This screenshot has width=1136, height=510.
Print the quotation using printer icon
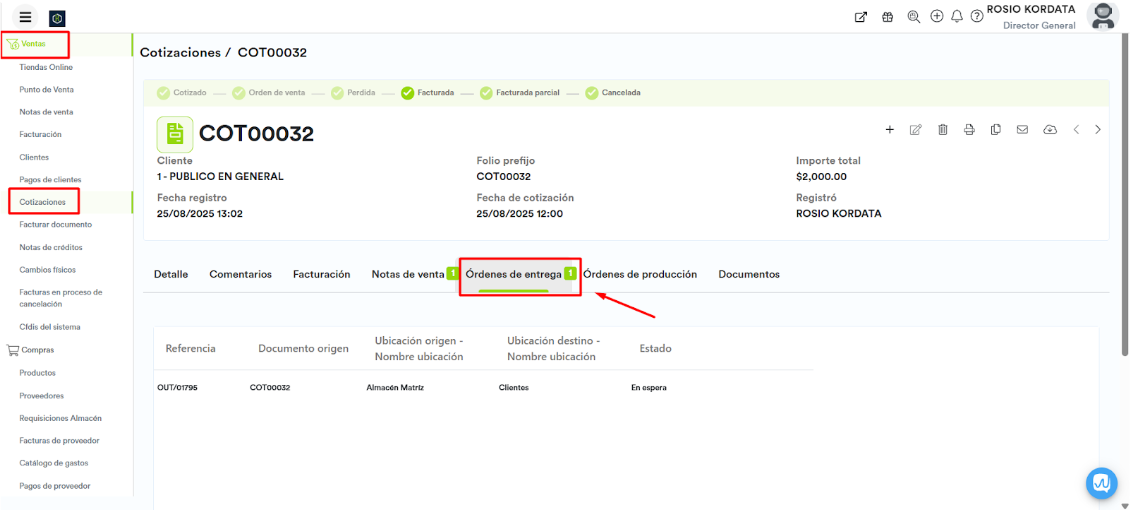pyautogui.click(x=969, y=130)
